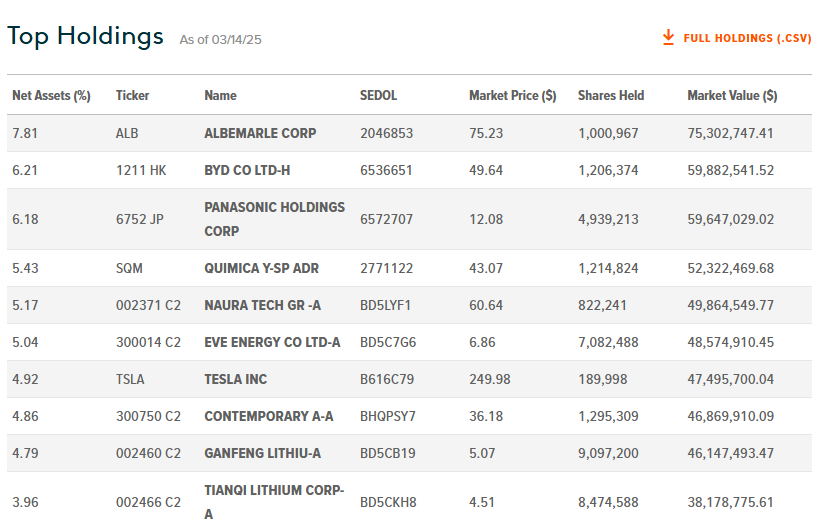Click SEDOL value B616C79
This screenshot has width=825, height=524.
[387, 379]
